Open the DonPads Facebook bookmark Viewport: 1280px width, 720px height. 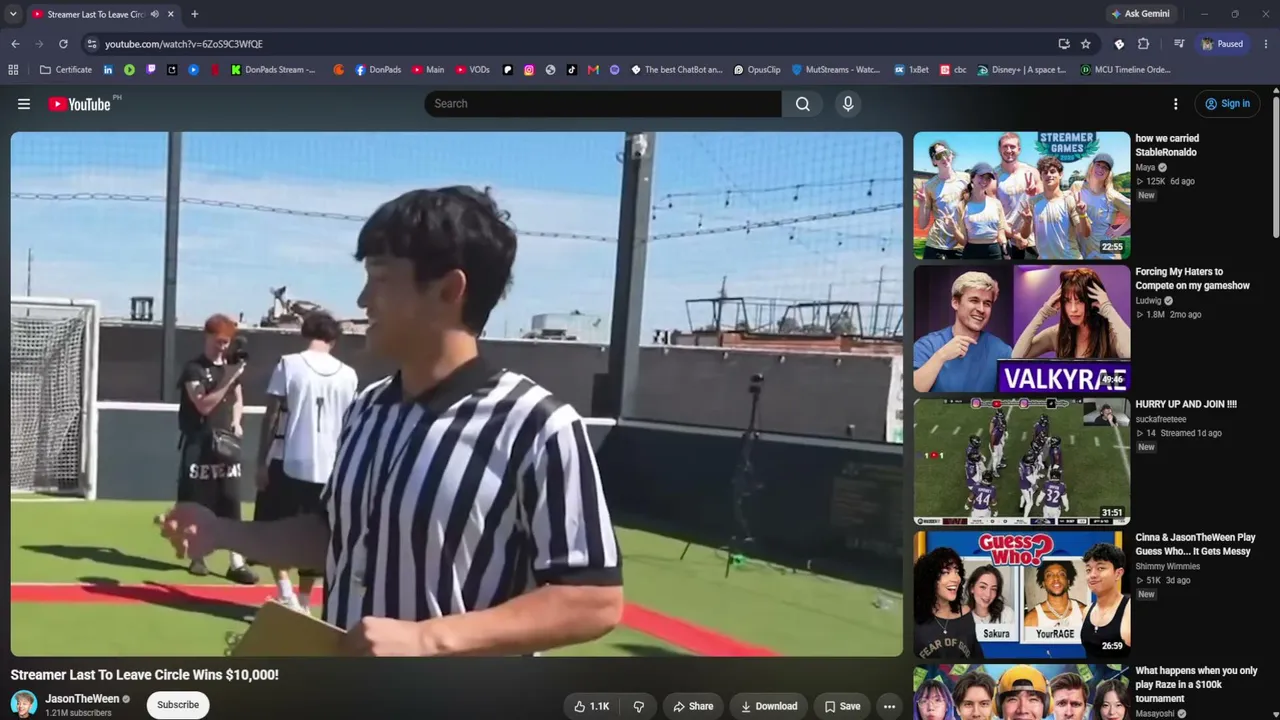[378, 70]
